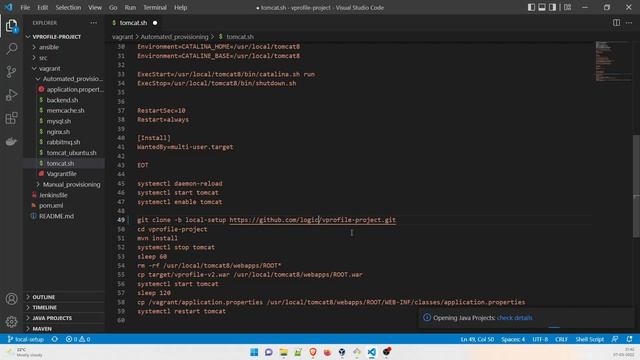Open the Chat app from the taskbar
The width and height of the screenshot is (640, 360).
pyautogui.click(x=269, y=352)
